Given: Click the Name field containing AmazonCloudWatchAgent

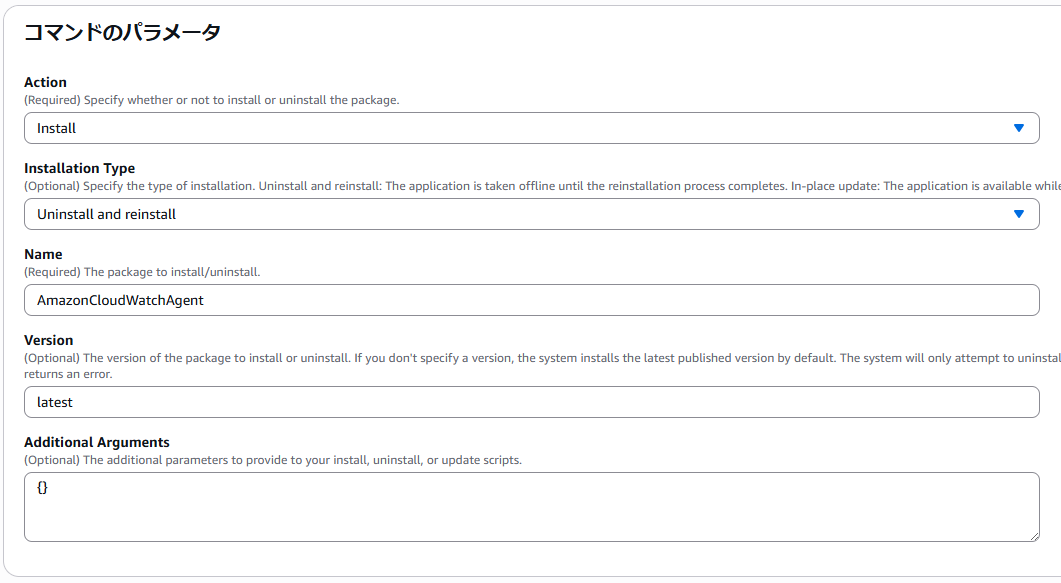Looking at the screenshot, I should (x=530, y=300).
